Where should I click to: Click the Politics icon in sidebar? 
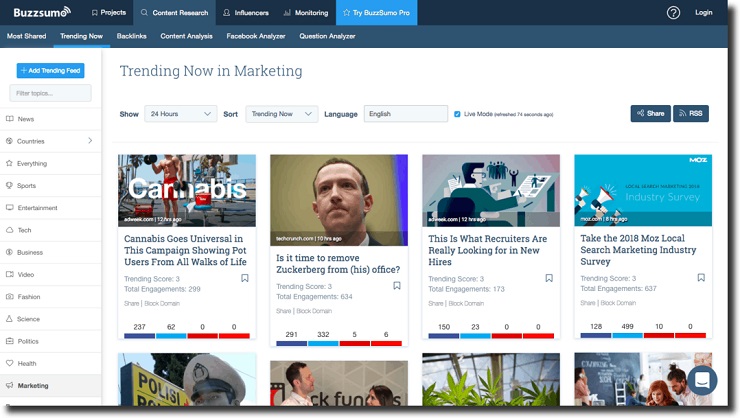point(9,341)
